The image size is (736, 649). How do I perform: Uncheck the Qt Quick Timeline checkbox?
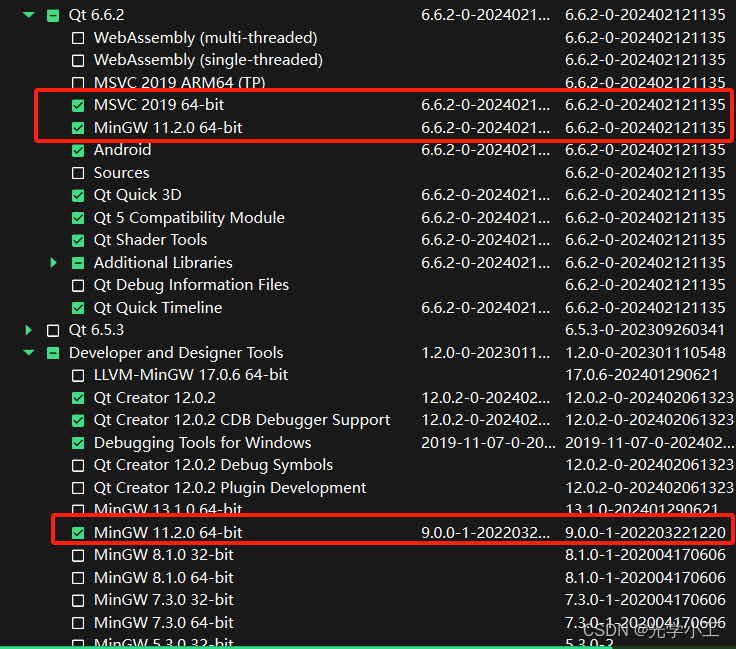(x=78, y=308)
